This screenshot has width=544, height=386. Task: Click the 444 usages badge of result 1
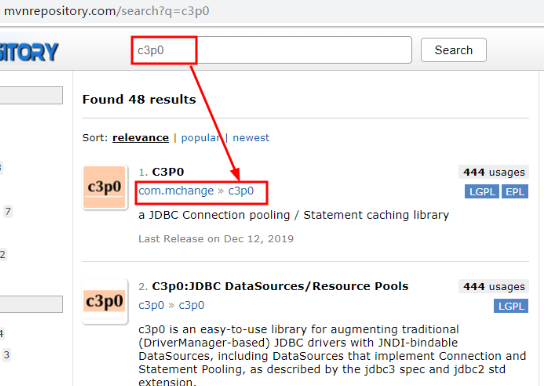point(494,172)
